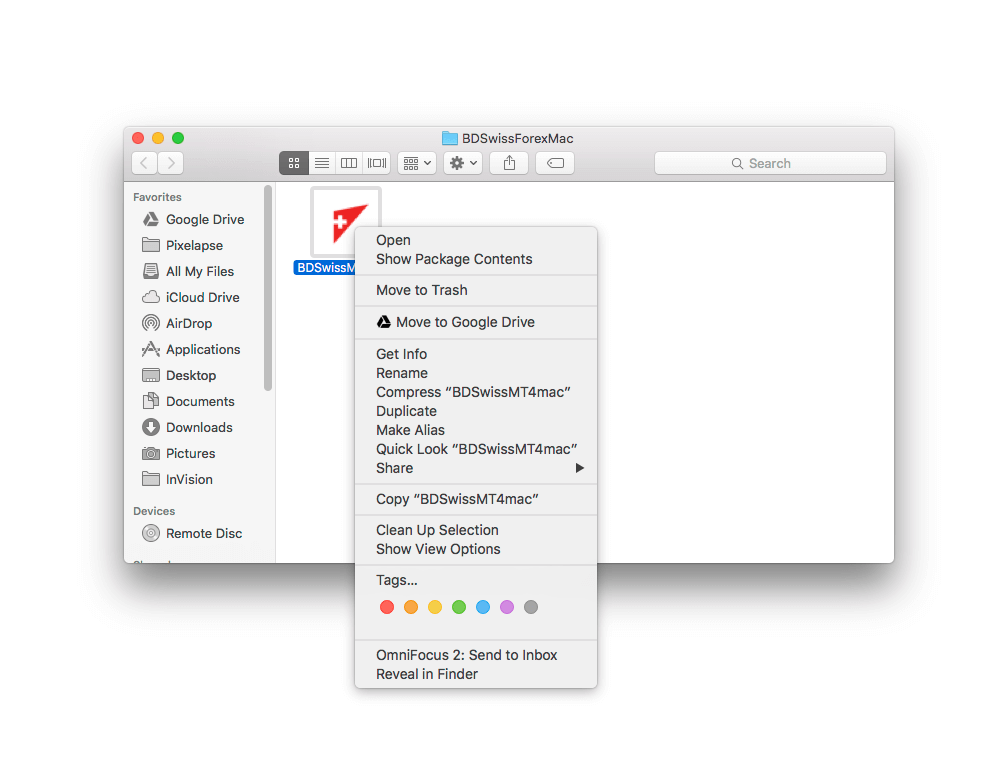Viewport: 989px width, 758px height.
Task: Apply the purple tag color
Action: (506, 607)
